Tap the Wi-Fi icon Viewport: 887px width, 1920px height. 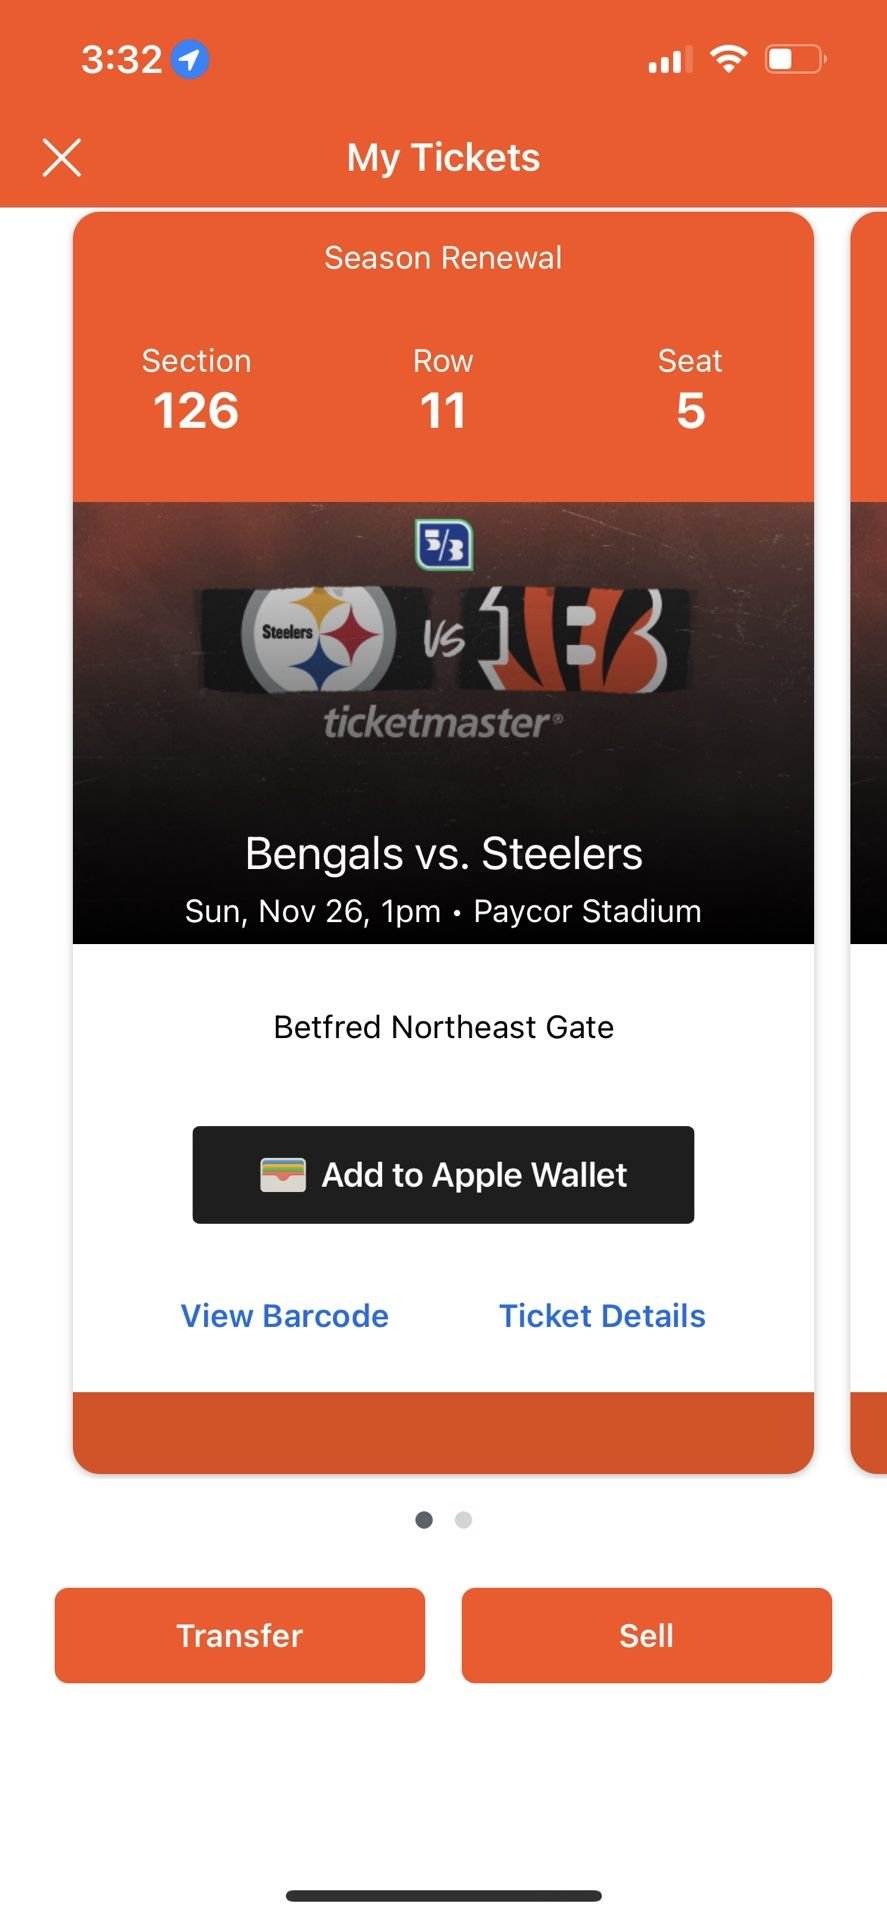729,58
